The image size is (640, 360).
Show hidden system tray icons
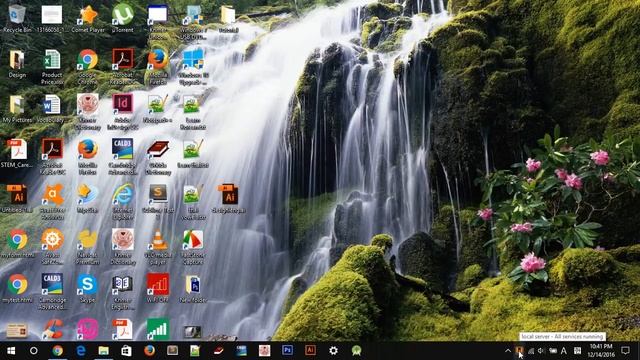pyautogui.click(x=508, y=351)
